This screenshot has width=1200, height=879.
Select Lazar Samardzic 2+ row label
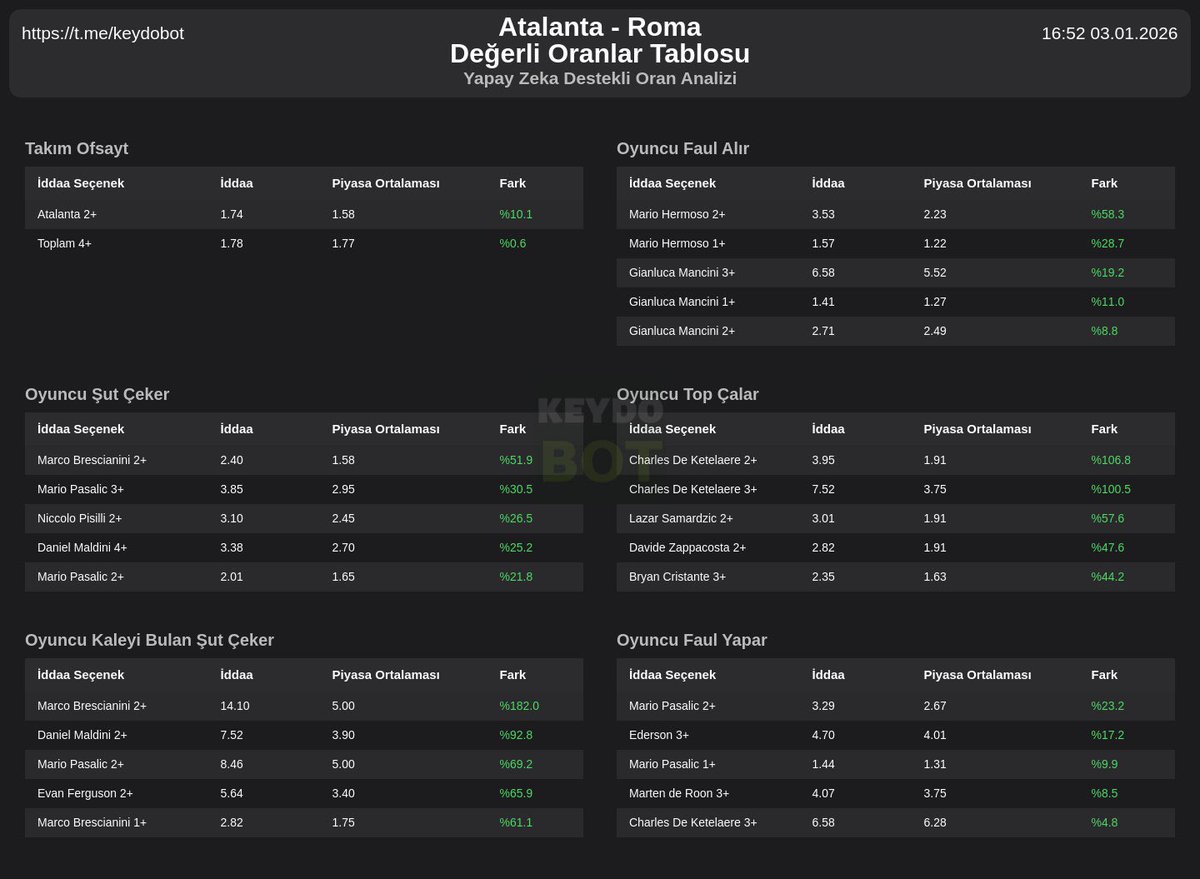click(681, 518)
